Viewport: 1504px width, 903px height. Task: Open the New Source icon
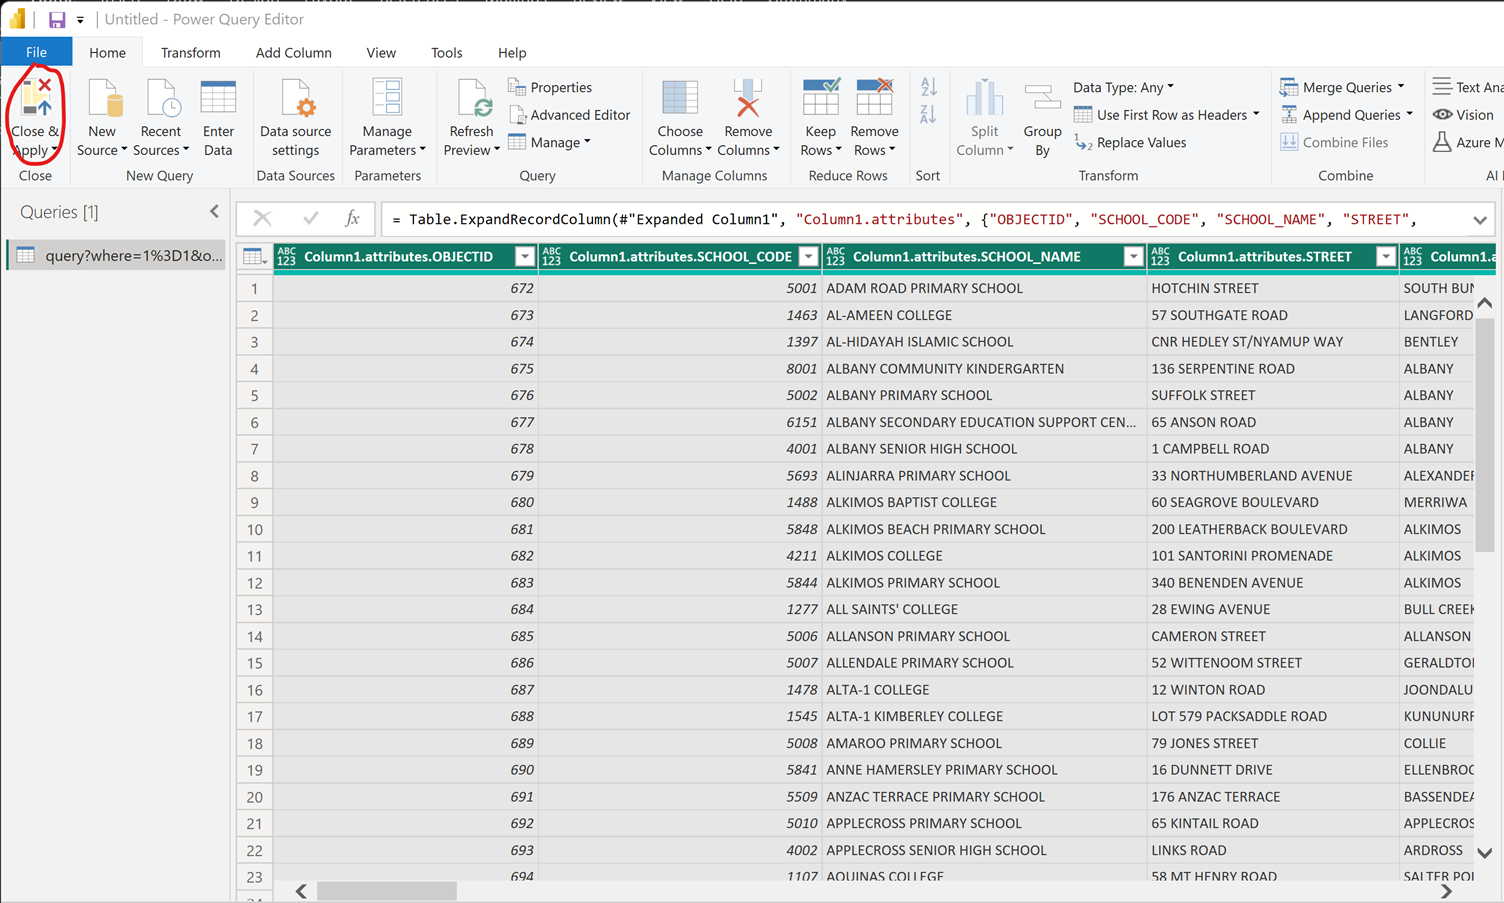(x=104, y=99)
